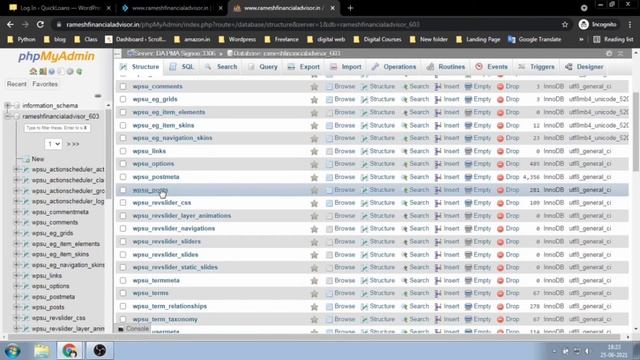Click the Drop icon for wpsu_links
Screen dimensions: 640x360
(500, 151)
